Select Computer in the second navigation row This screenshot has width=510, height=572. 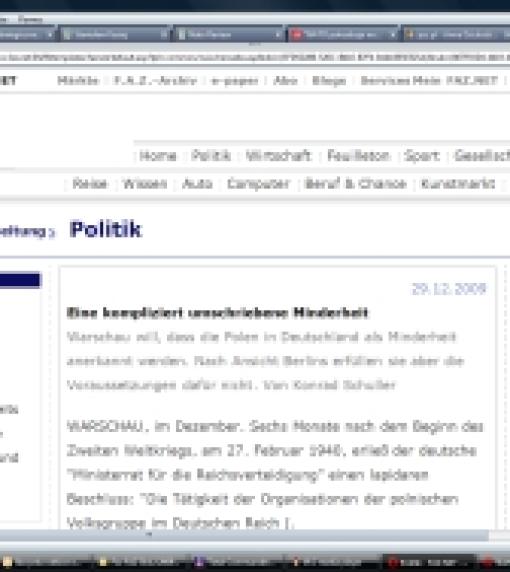[x=258, y=183]
